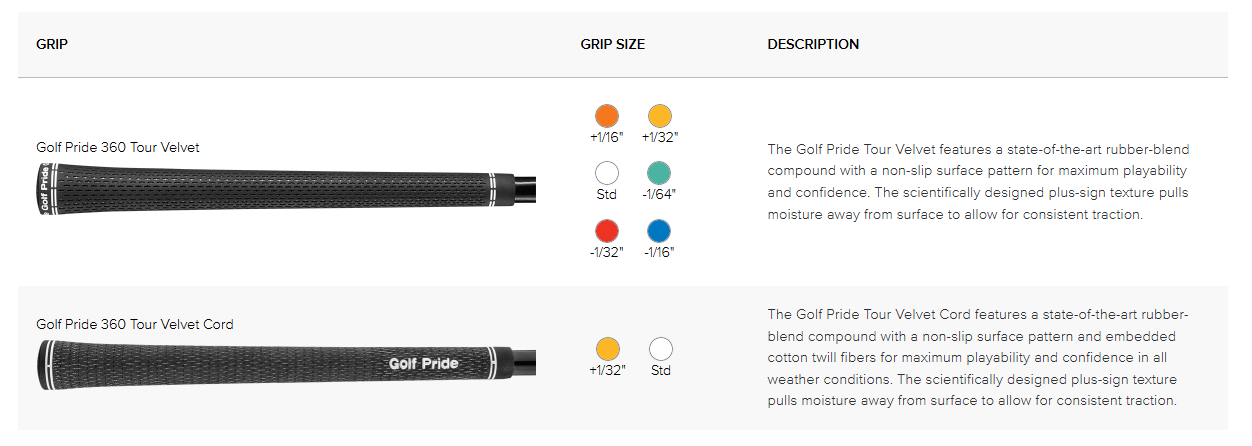Viewport: 1252px width, 446px height.
Task: Click the Golf Pride logo on the Cord grip
Action: 424,363
